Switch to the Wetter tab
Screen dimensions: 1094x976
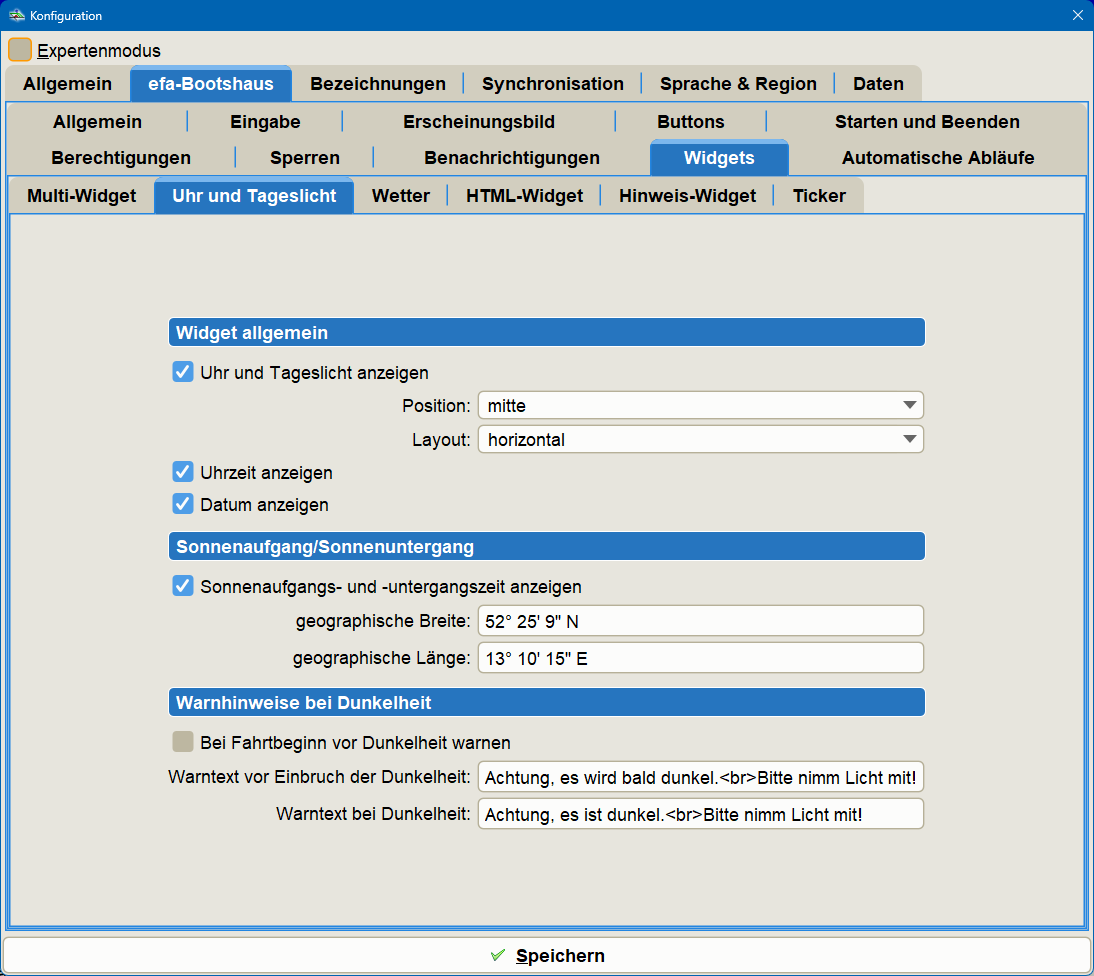click(x=400, y=196)
